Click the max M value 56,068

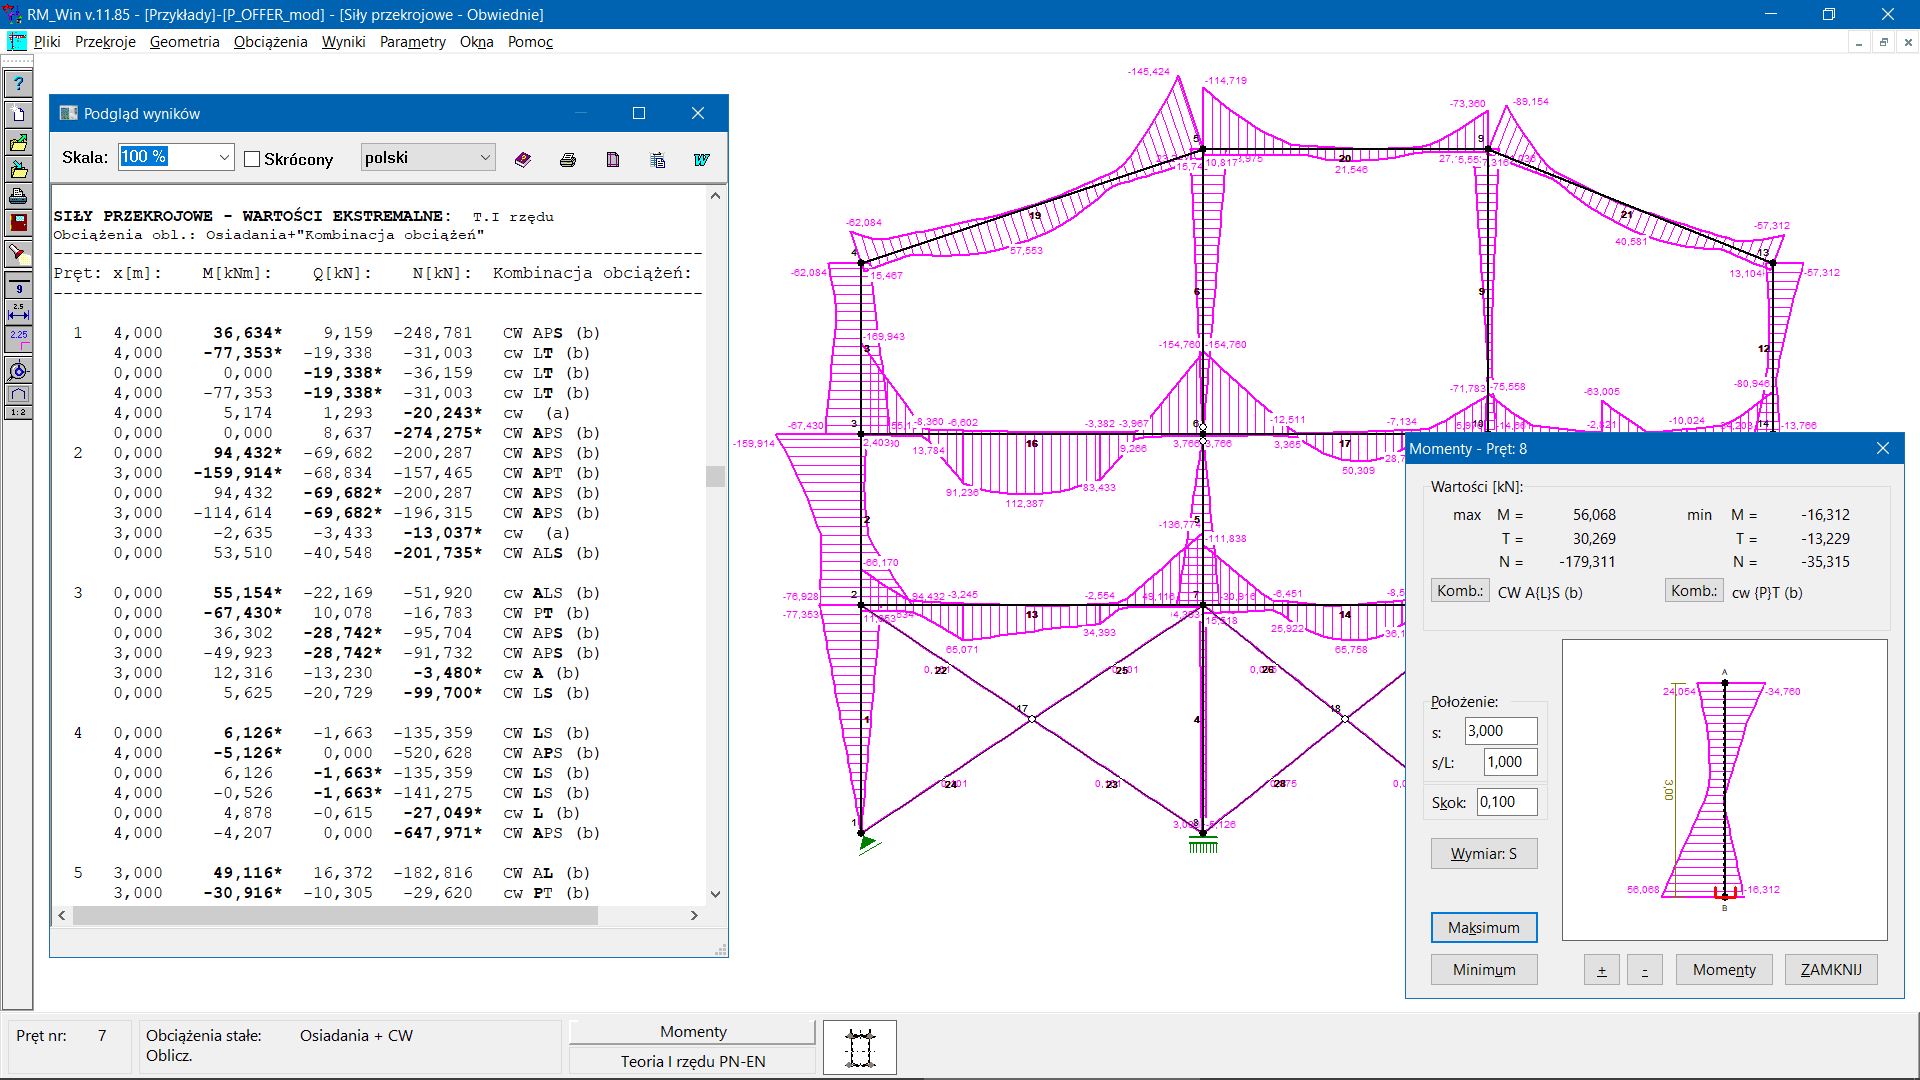1594,515
